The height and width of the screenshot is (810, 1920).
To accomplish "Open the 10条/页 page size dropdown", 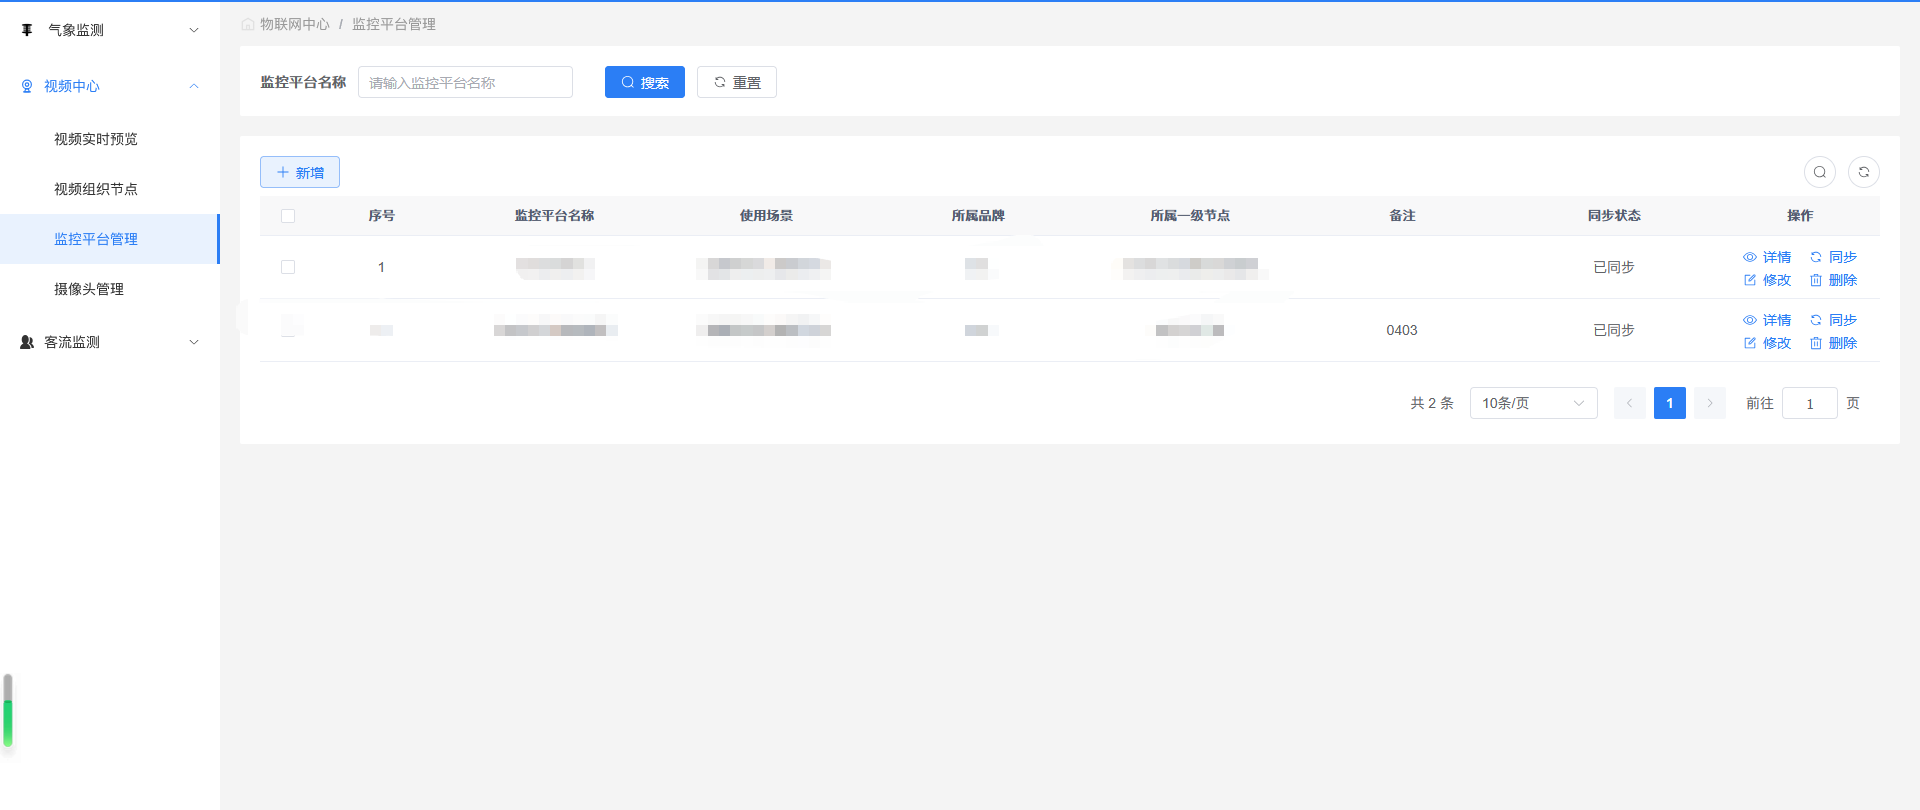I will coord(1534,403).
